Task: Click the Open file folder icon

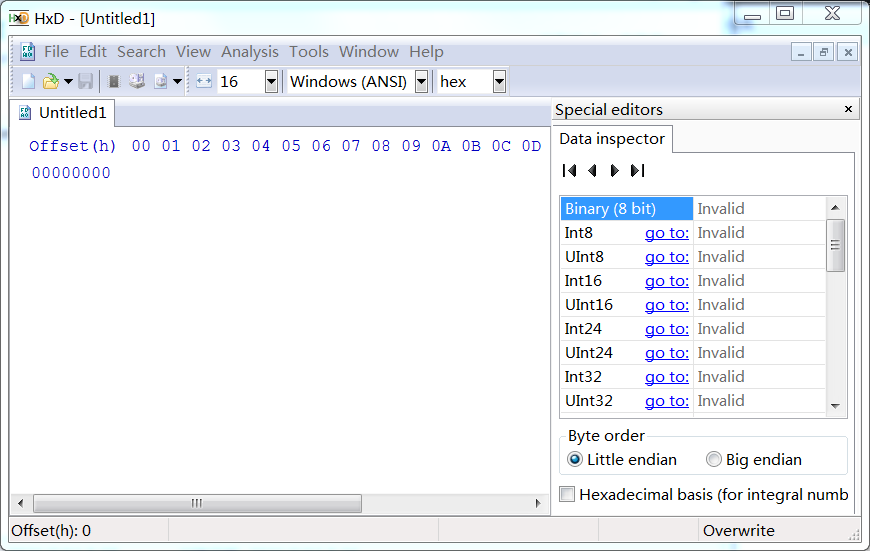Action: click(50, 82)
